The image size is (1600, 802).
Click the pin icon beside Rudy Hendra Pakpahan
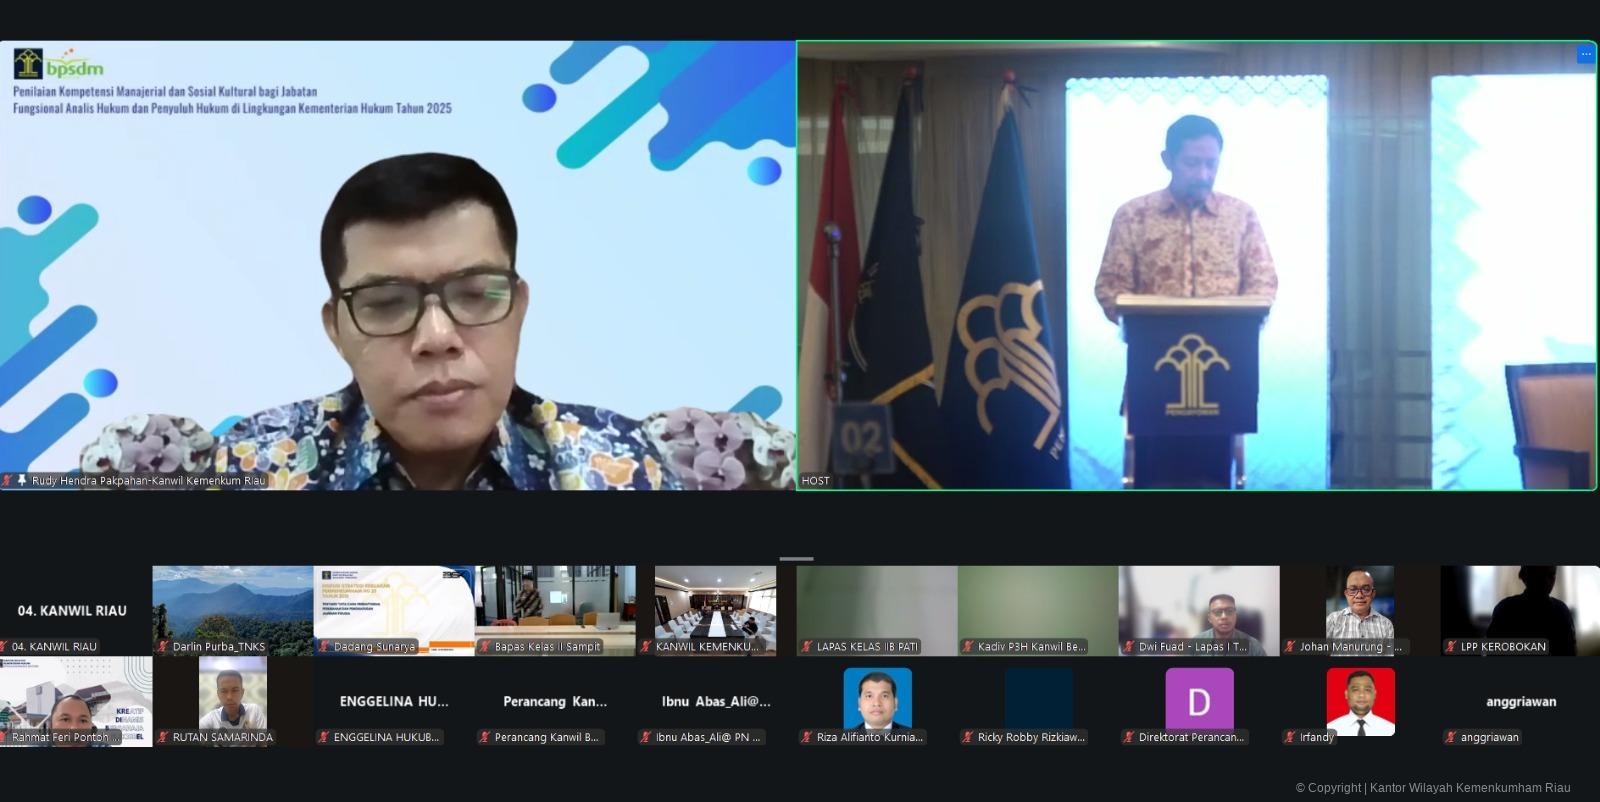point(22,480)
